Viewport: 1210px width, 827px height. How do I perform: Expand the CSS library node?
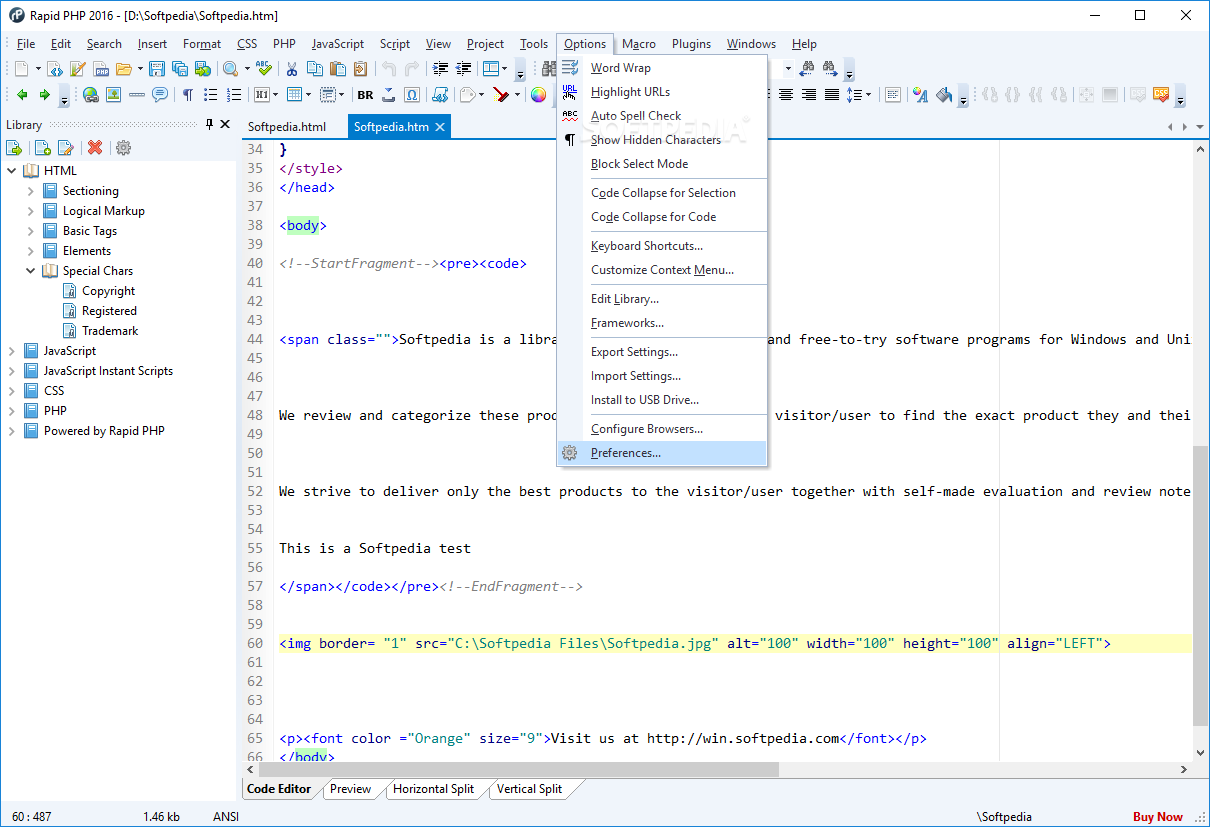tap(12, 391)
